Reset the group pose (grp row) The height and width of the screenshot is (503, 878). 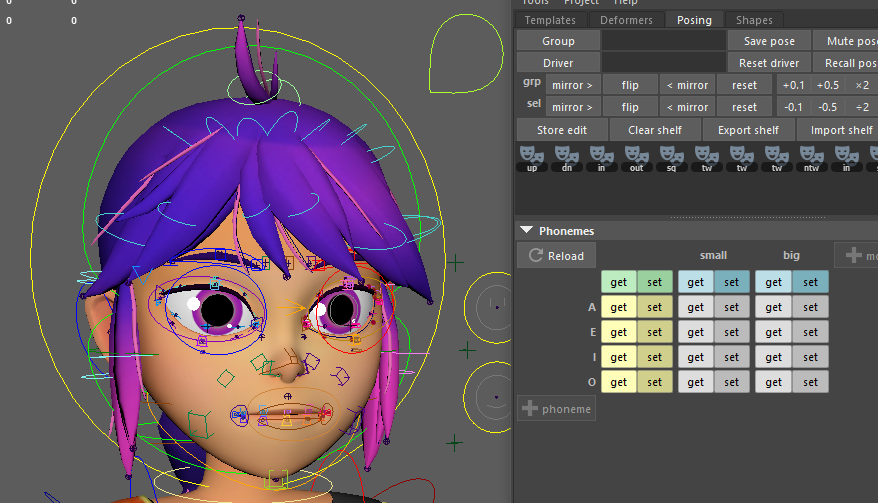(744, 85)
